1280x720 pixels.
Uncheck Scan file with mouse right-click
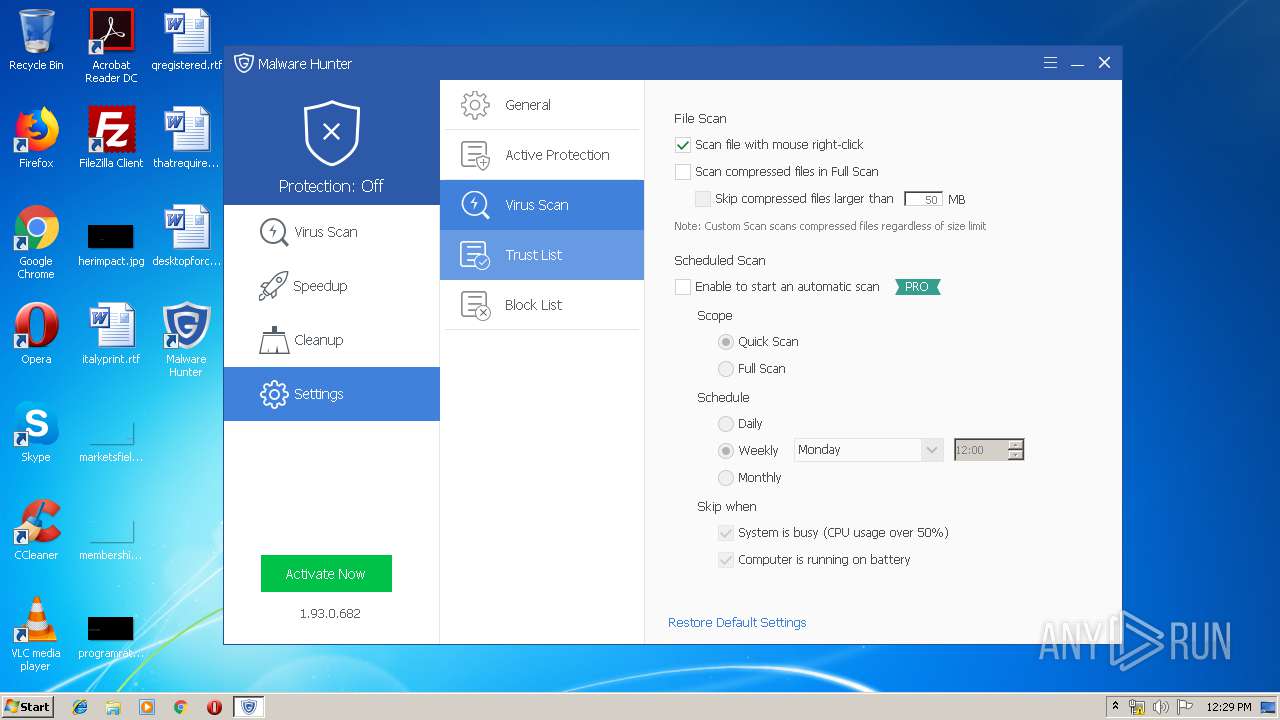pyautogui.click(x=683, y=145)
